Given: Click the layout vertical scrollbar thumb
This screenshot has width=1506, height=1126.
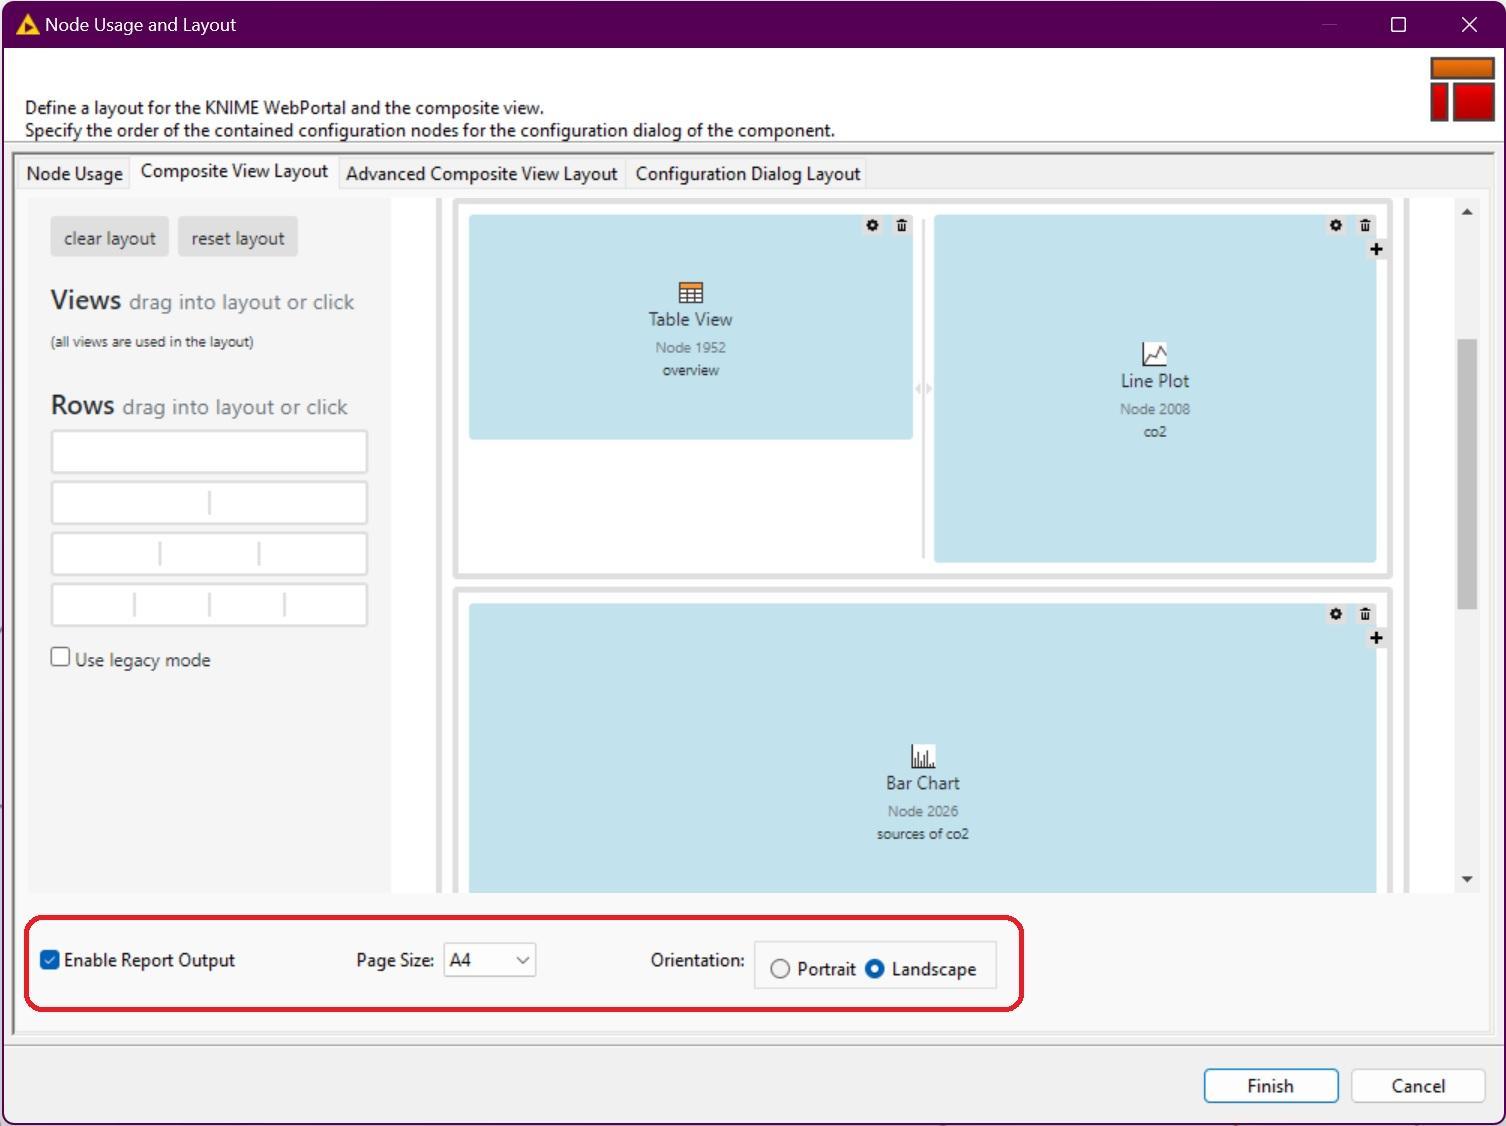Looking at the screenshot, I should click(x=1466, y=473).
